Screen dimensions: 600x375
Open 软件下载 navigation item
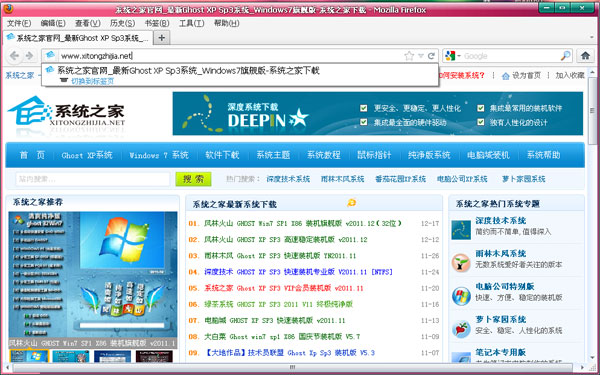click(222, 155)
